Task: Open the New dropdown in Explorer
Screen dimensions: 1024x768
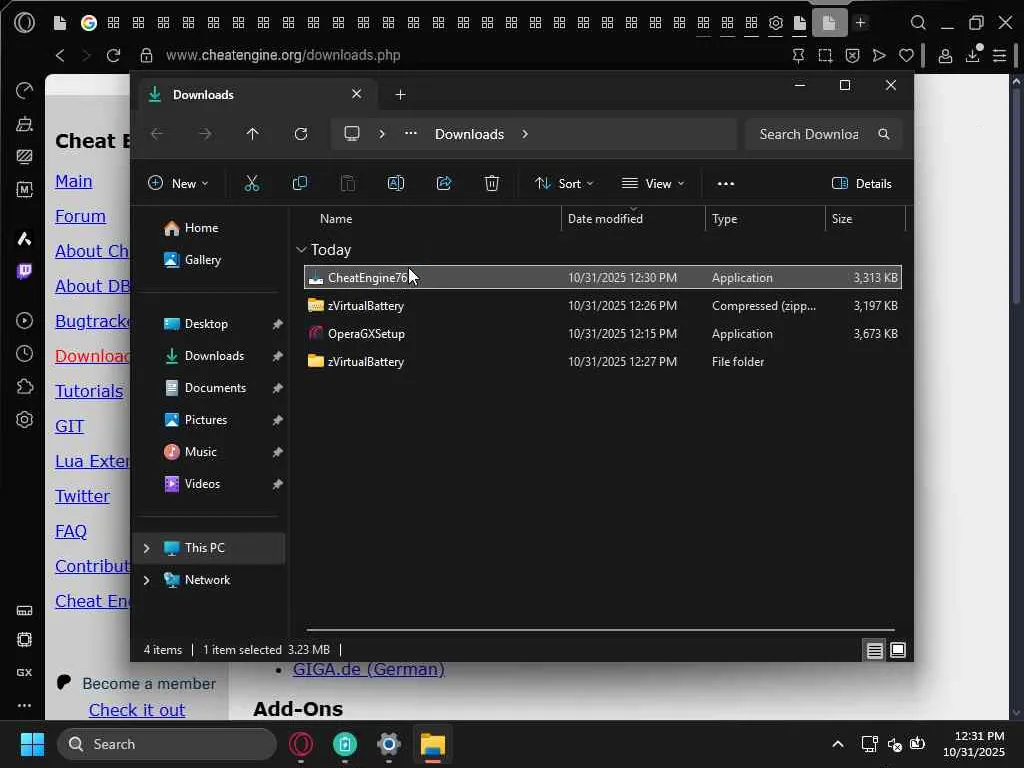Action: click(x=178, y=184)
